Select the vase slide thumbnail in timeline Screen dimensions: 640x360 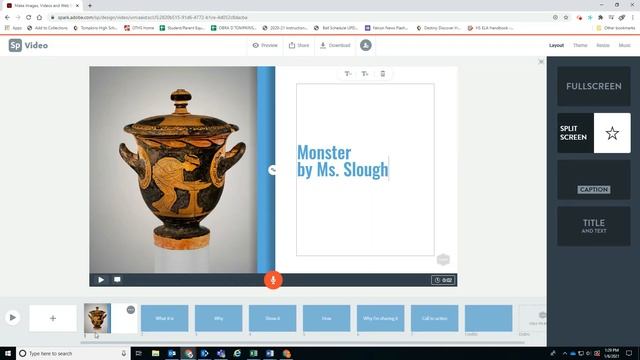tap(97, 318)
